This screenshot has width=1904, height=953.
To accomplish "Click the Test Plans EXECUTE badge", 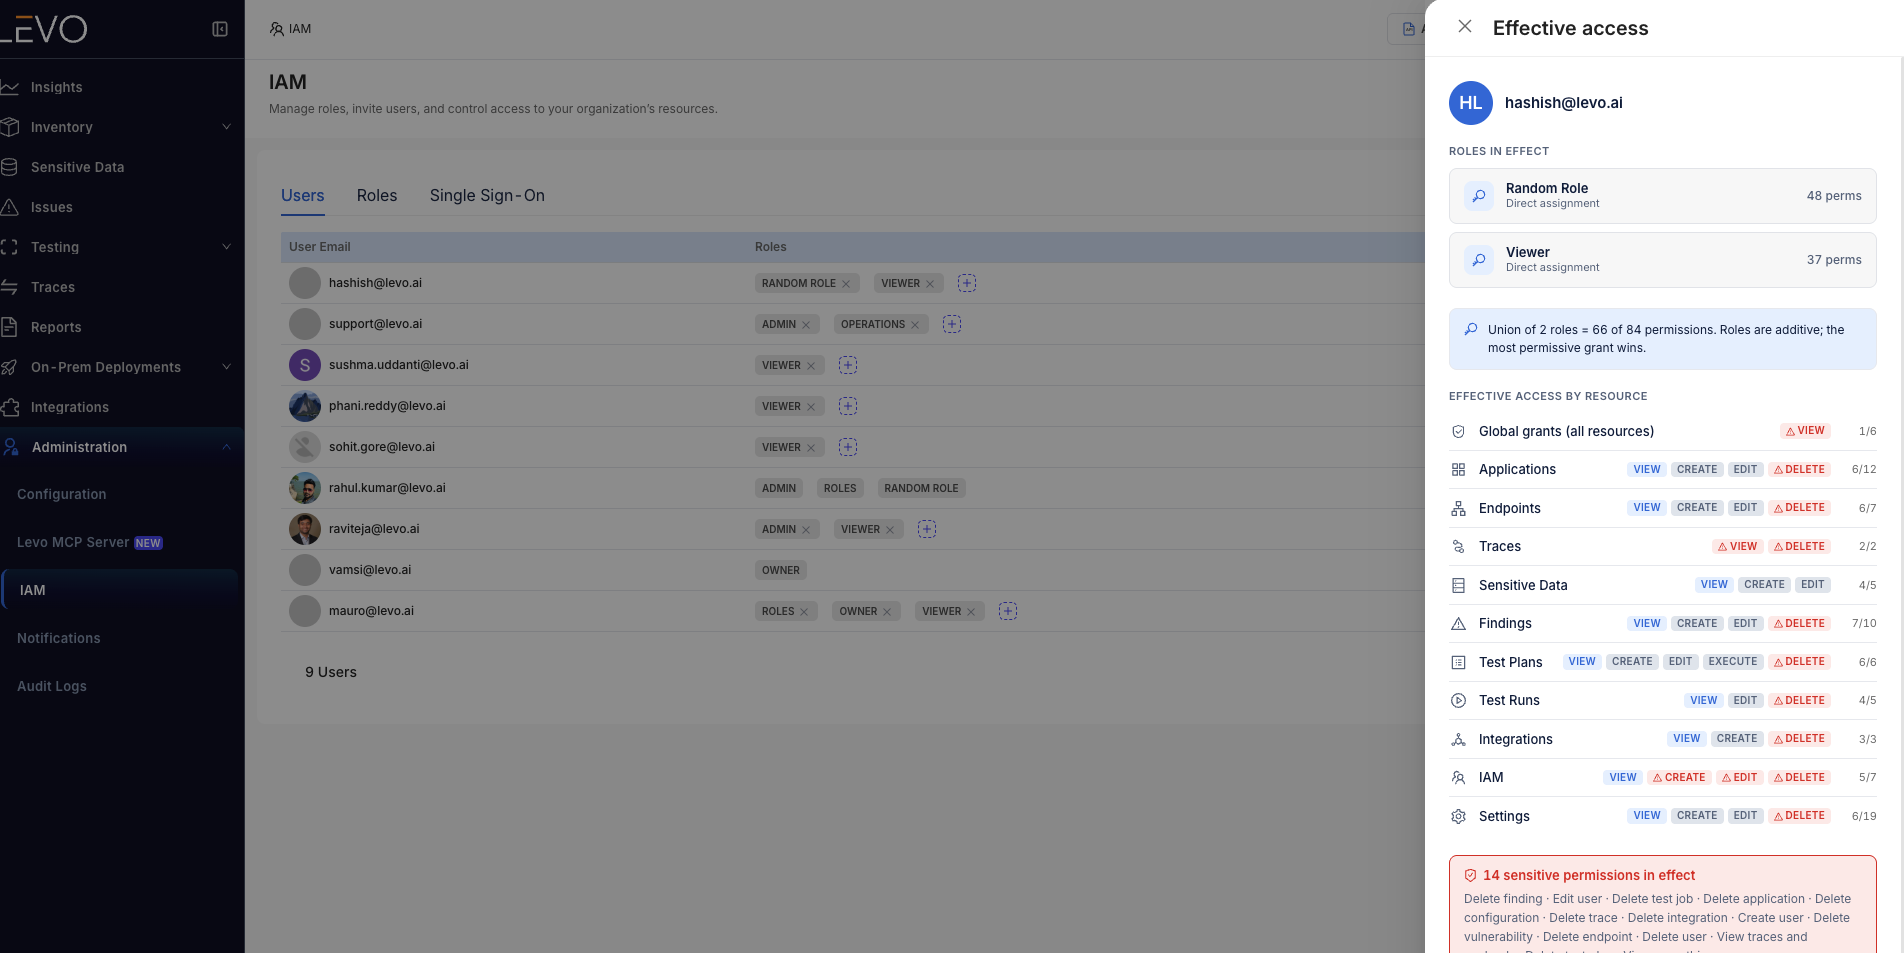I will (x=1732, y=662).
